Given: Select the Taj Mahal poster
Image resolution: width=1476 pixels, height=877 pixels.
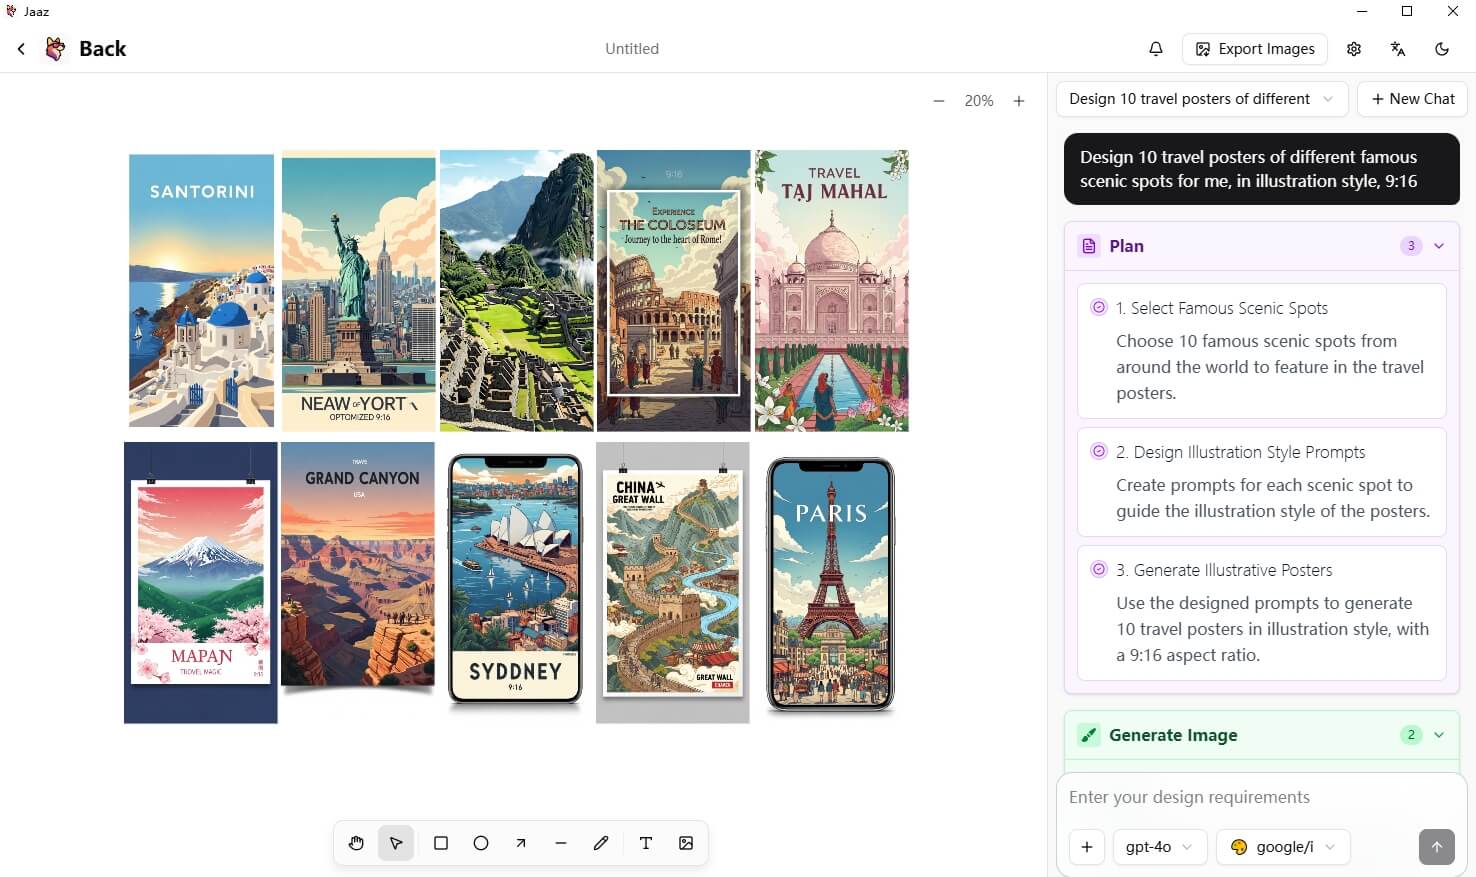Looking at the screenshot, I should 831,291.
